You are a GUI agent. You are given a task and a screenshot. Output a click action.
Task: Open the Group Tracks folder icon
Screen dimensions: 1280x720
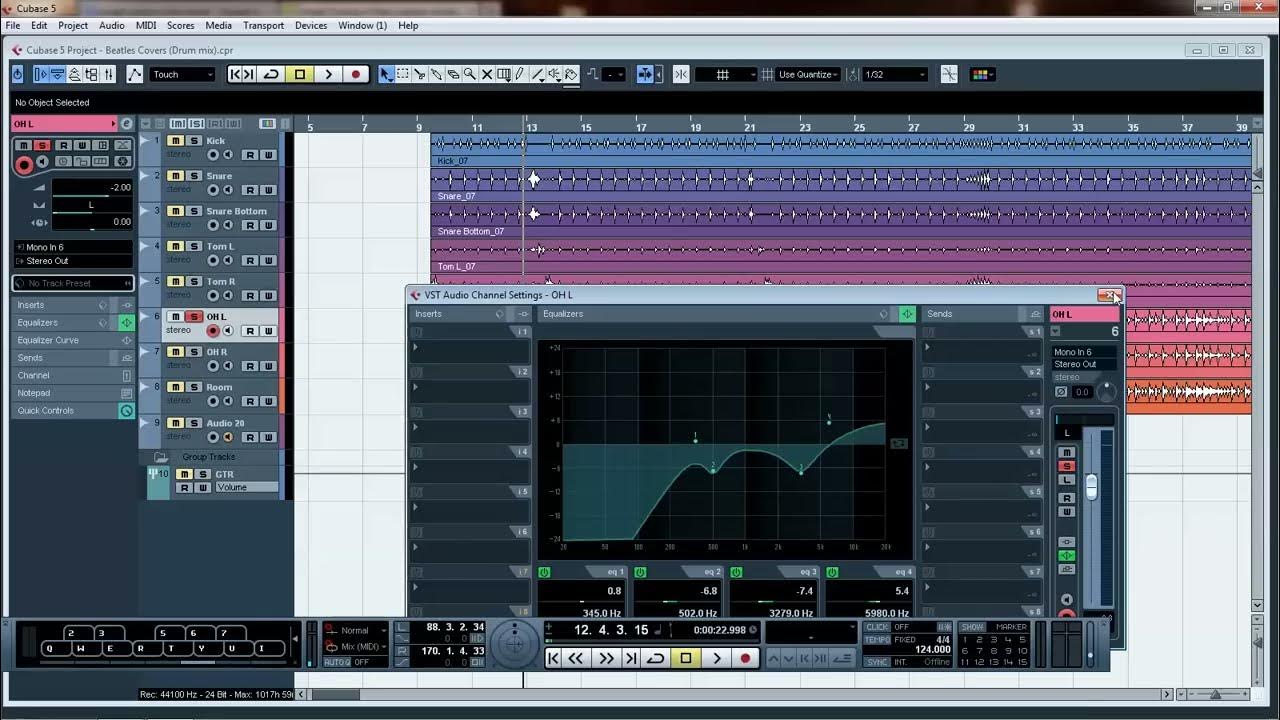160,457
